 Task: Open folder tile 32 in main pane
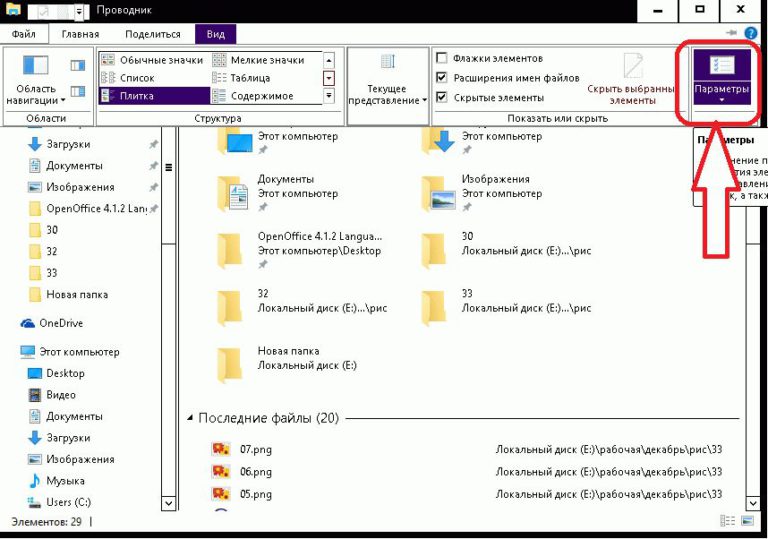[302, 308]
